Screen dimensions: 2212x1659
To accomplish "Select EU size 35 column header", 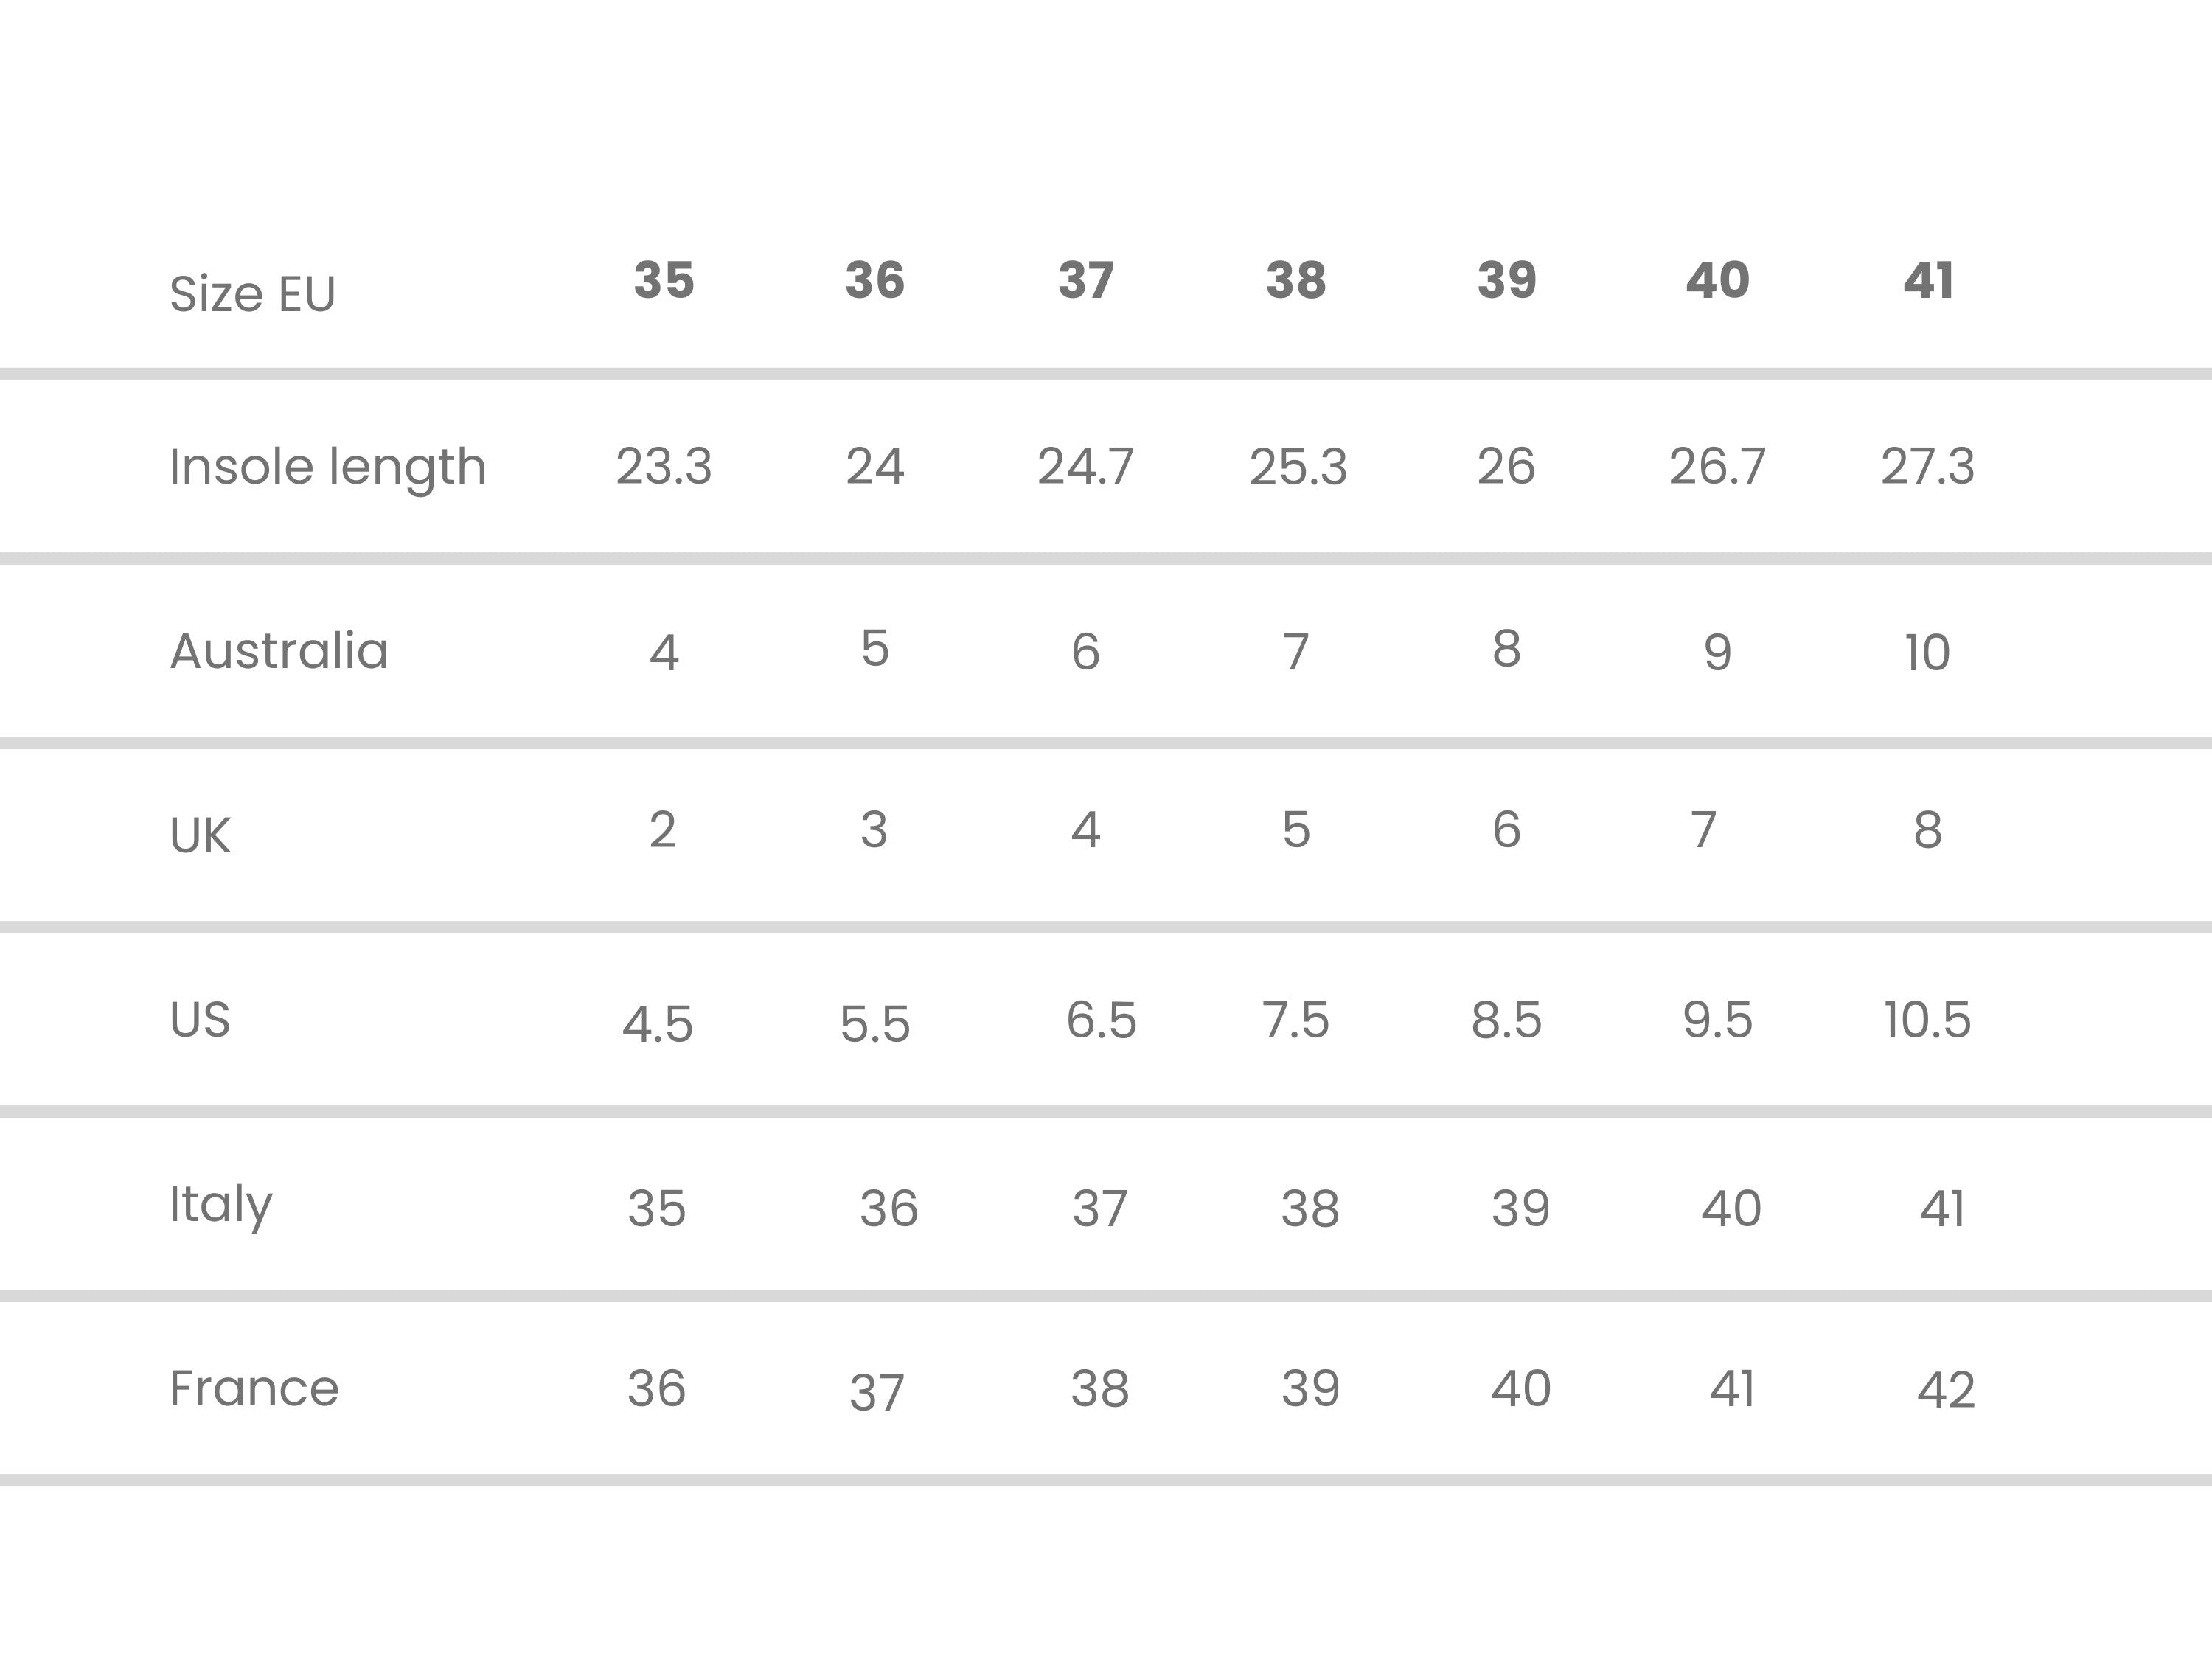I will point(664,280).
